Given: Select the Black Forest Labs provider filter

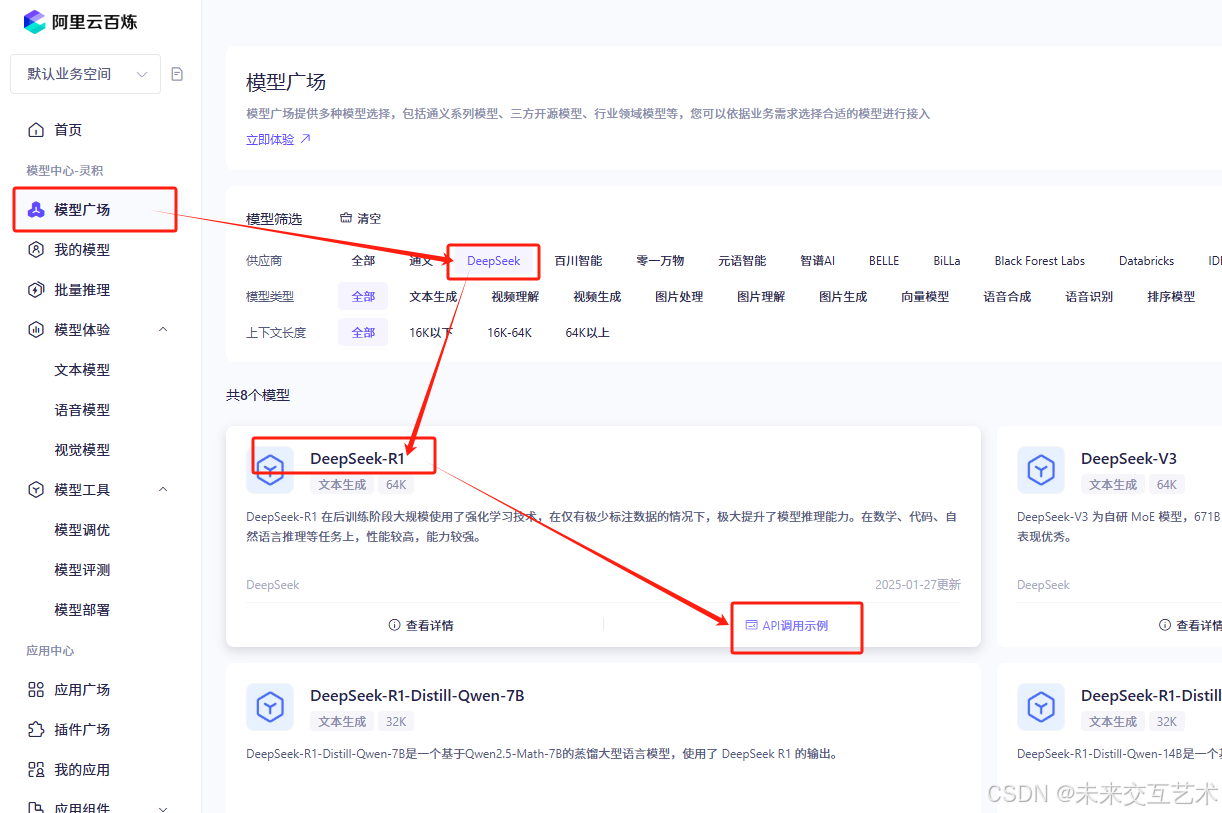Looking at the screenshot, I should (1040, 261).
